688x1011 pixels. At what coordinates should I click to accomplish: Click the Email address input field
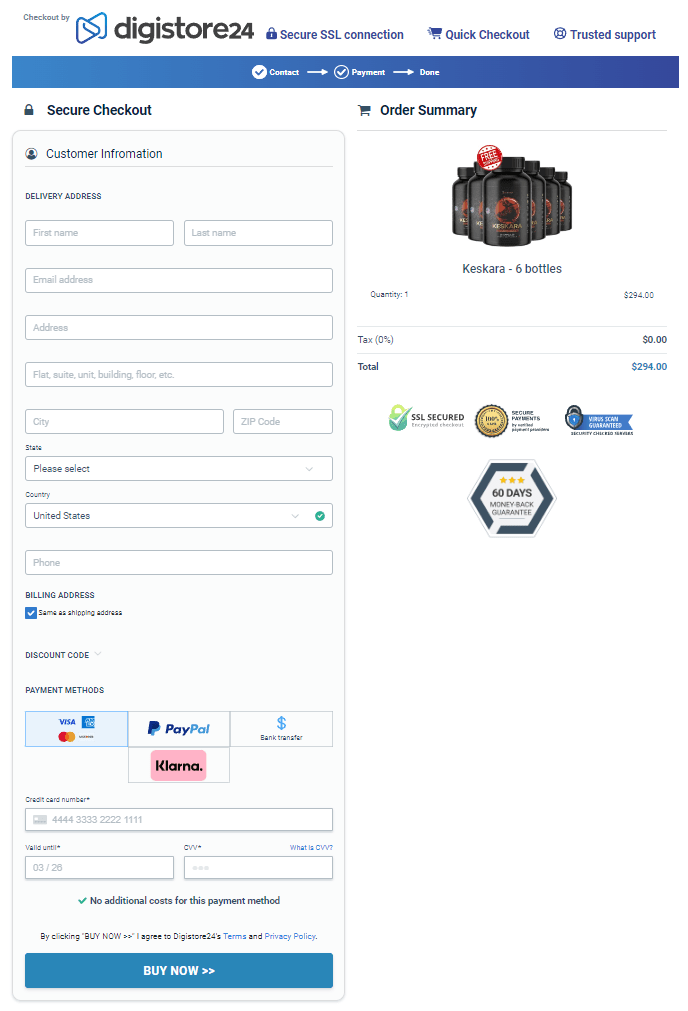(178, 280)
